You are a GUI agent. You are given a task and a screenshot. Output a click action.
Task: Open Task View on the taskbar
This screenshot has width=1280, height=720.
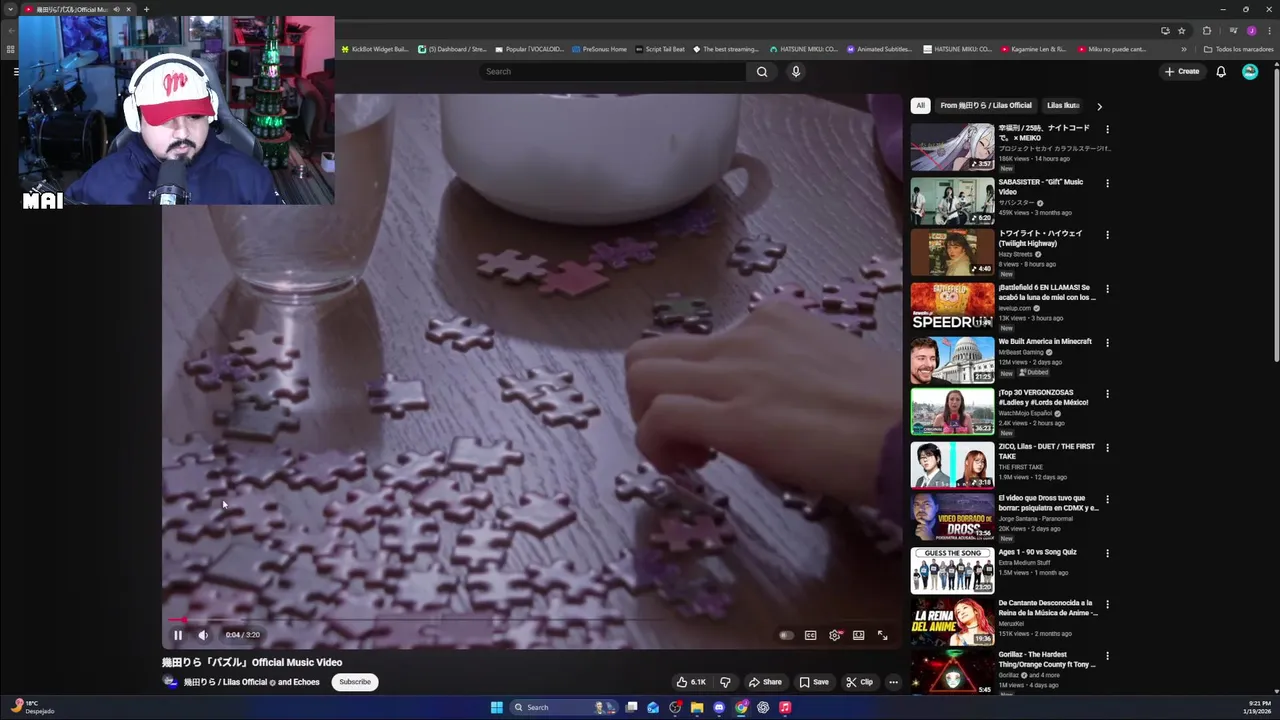click(x=631, y=707)
